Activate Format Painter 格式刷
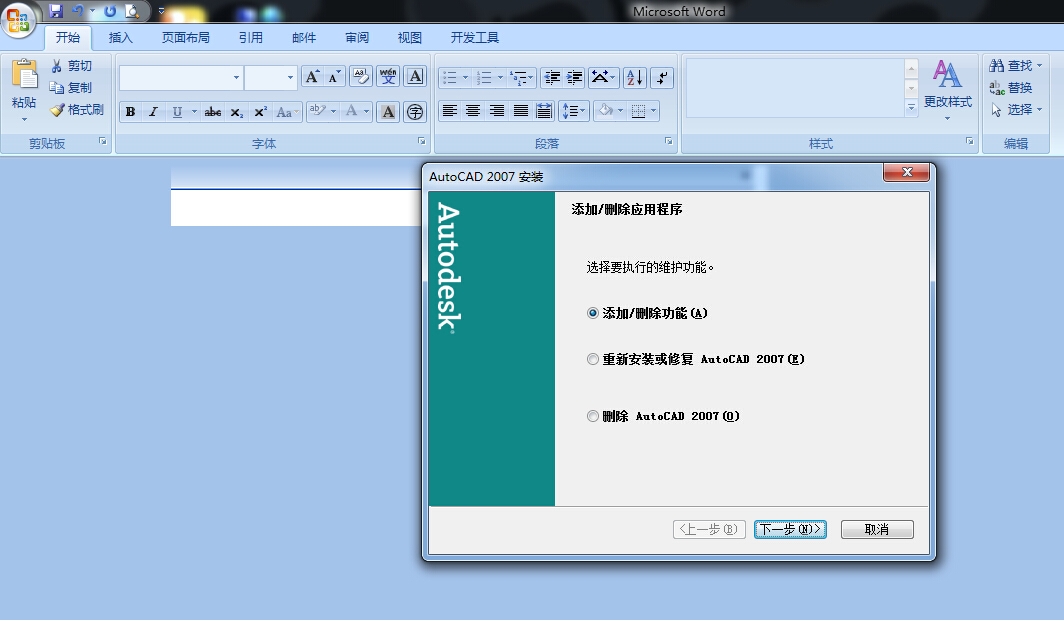The width and height of the screenshot is (1064, 620). (77, 109)
